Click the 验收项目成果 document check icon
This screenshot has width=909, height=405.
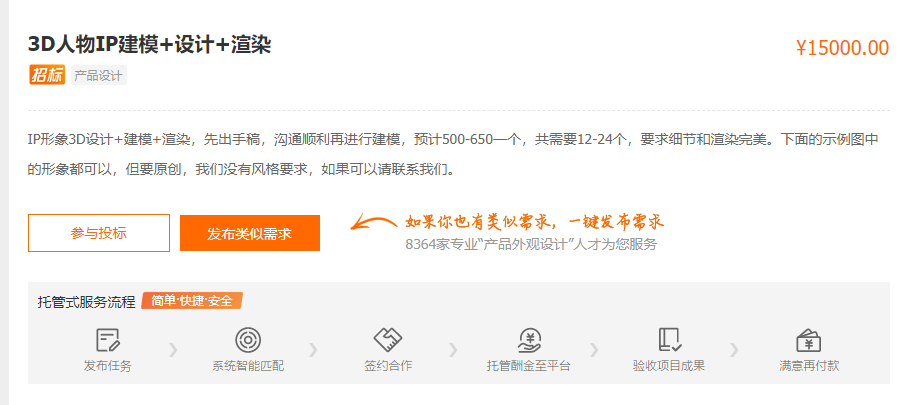pos(669,340)
